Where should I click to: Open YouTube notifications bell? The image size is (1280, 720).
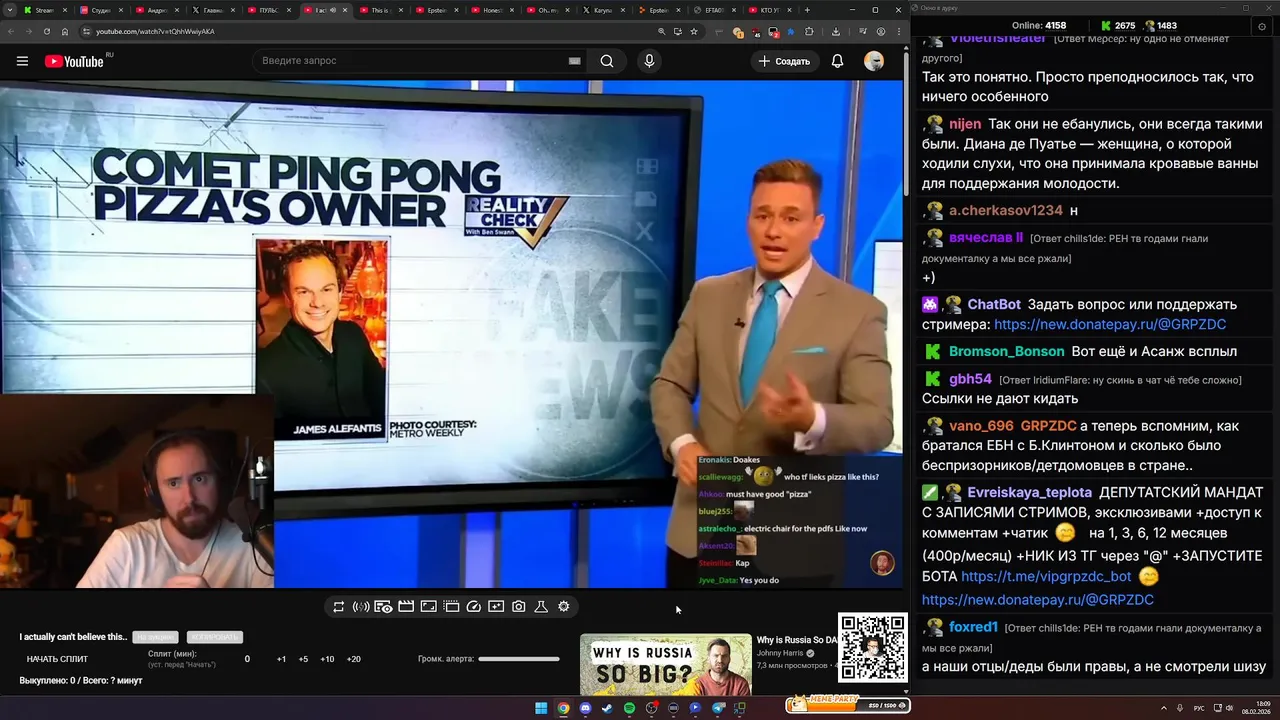tap(837, 61)
